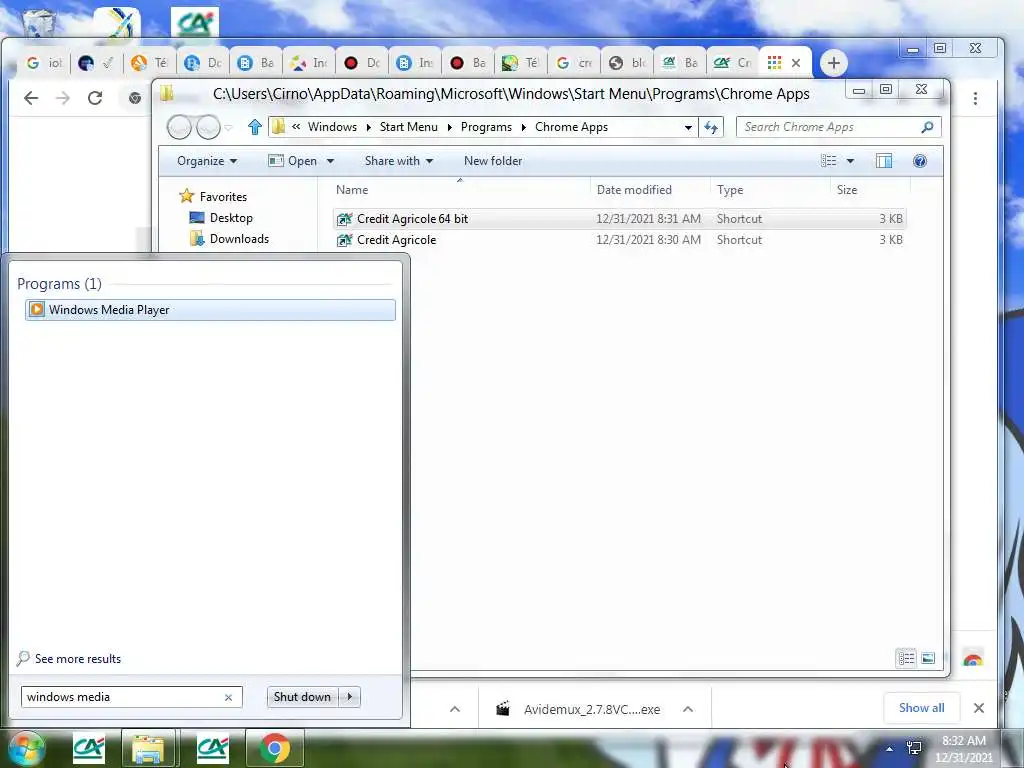Expand address bar history dropdown
Image resolution: width=1024 pixels, height=768 pixels.
coord(688,127)
